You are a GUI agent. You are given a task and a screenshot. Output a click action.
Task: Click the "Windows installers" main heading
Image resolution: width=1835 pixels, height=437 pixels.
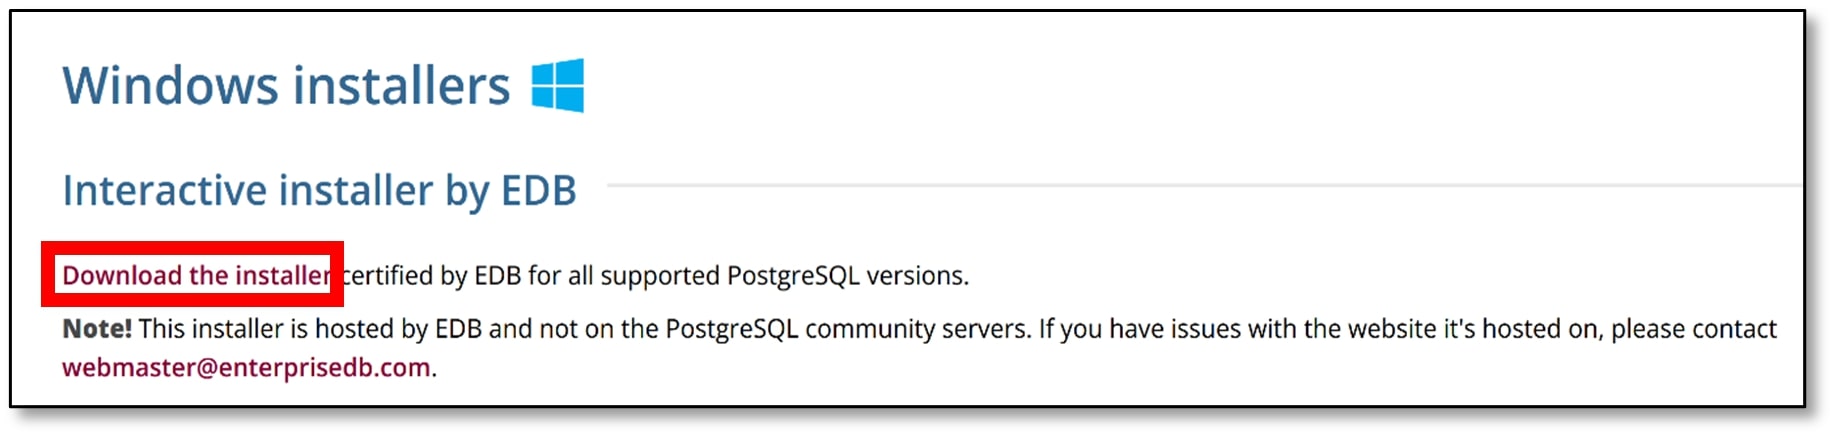click(286, 85)
